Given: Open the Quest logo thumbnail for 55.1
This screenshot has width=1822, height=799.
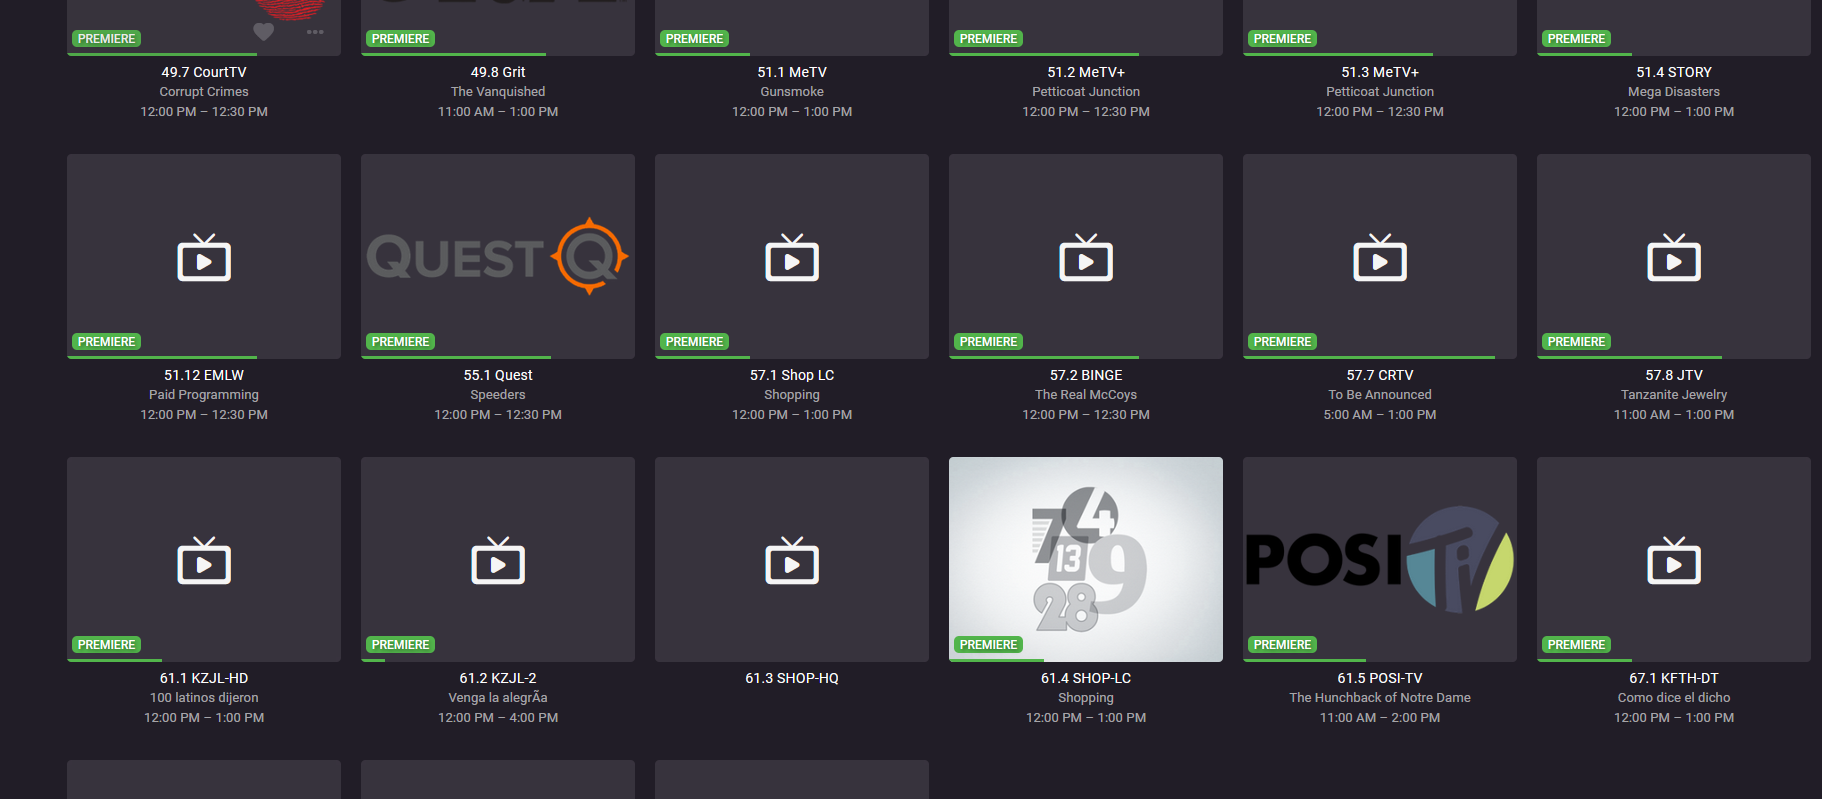Looking at the screenshot, I should point(497,256).
